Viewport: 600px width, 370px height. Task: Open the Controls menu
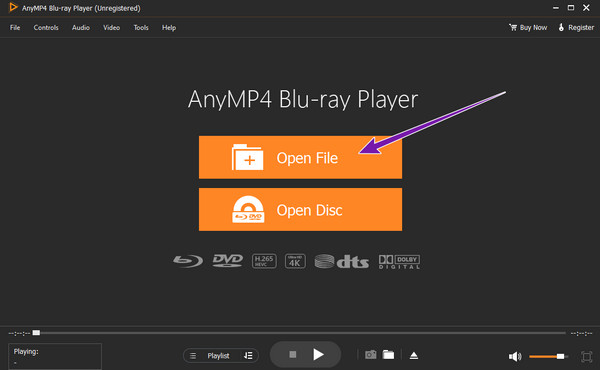[x=46, y=28]
